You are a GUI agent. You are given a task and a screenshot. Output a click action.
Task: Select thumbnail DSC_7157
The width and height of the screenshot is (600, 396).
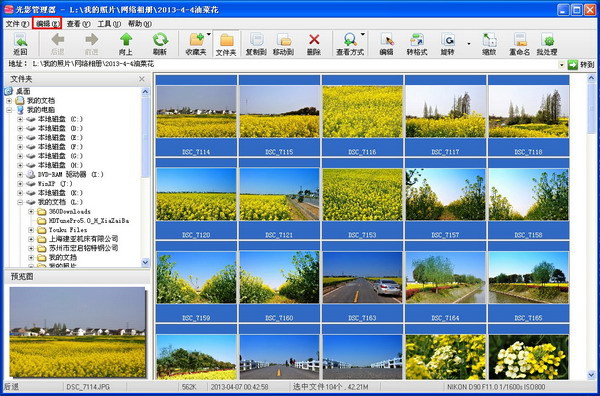point(445,199)
